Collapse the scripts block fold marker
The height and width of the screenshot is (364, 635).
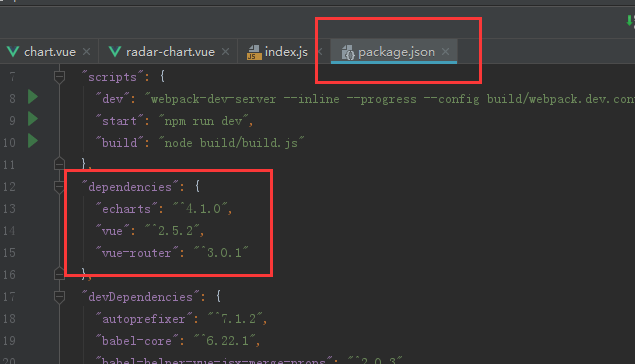59,76
